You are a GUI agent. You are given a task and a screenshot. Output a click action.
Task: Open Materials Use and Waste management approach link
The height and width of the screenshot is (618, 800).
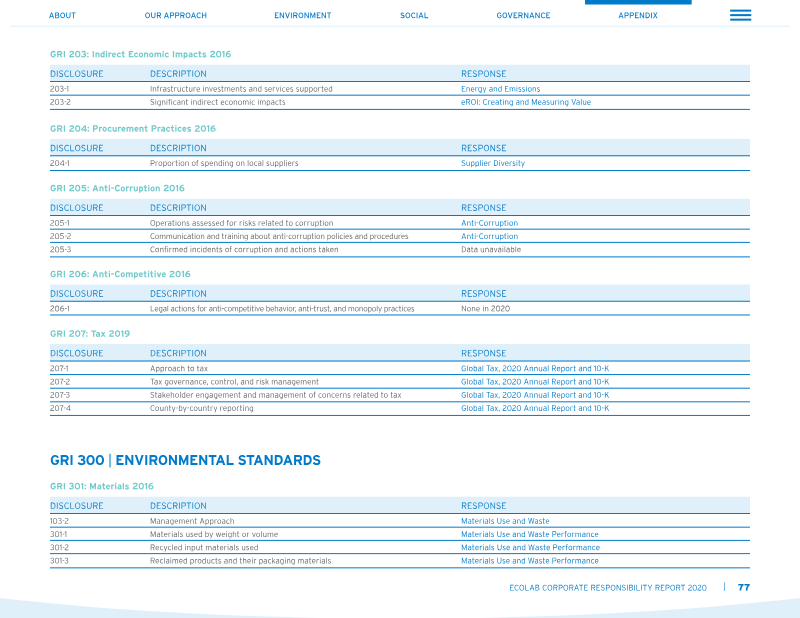[x=505, y=521]
